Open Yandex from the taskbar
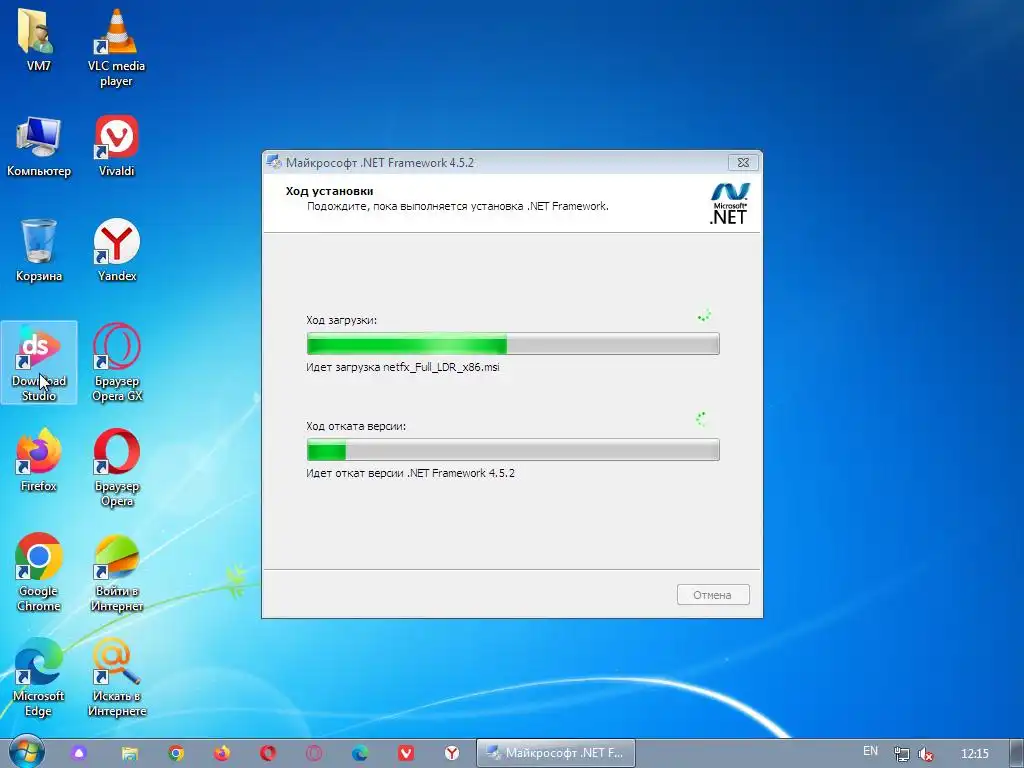This screenshot has width=1024, height=768. click(451, 753)
